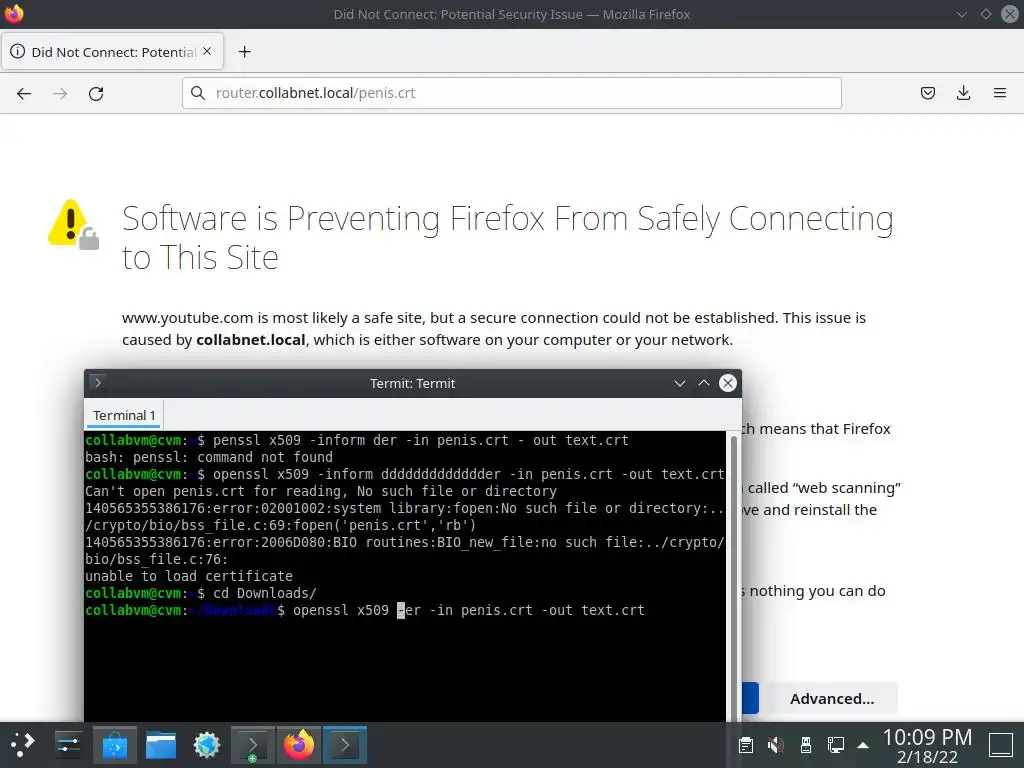Close the Termit terminal window
This screenshot has height=768, width=1024.
coord(728,383)
